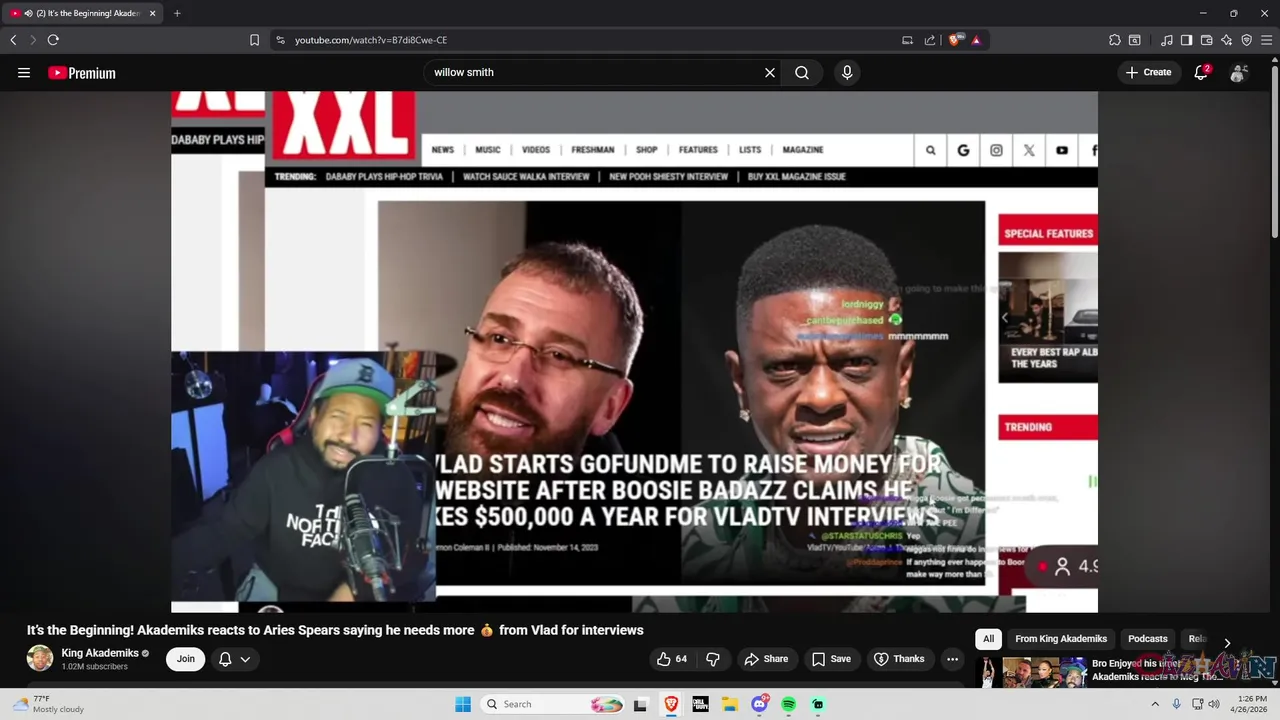Like the video with the thumbs up
This screenshot has height=720, width=1280.
click(x=672, y=659)
